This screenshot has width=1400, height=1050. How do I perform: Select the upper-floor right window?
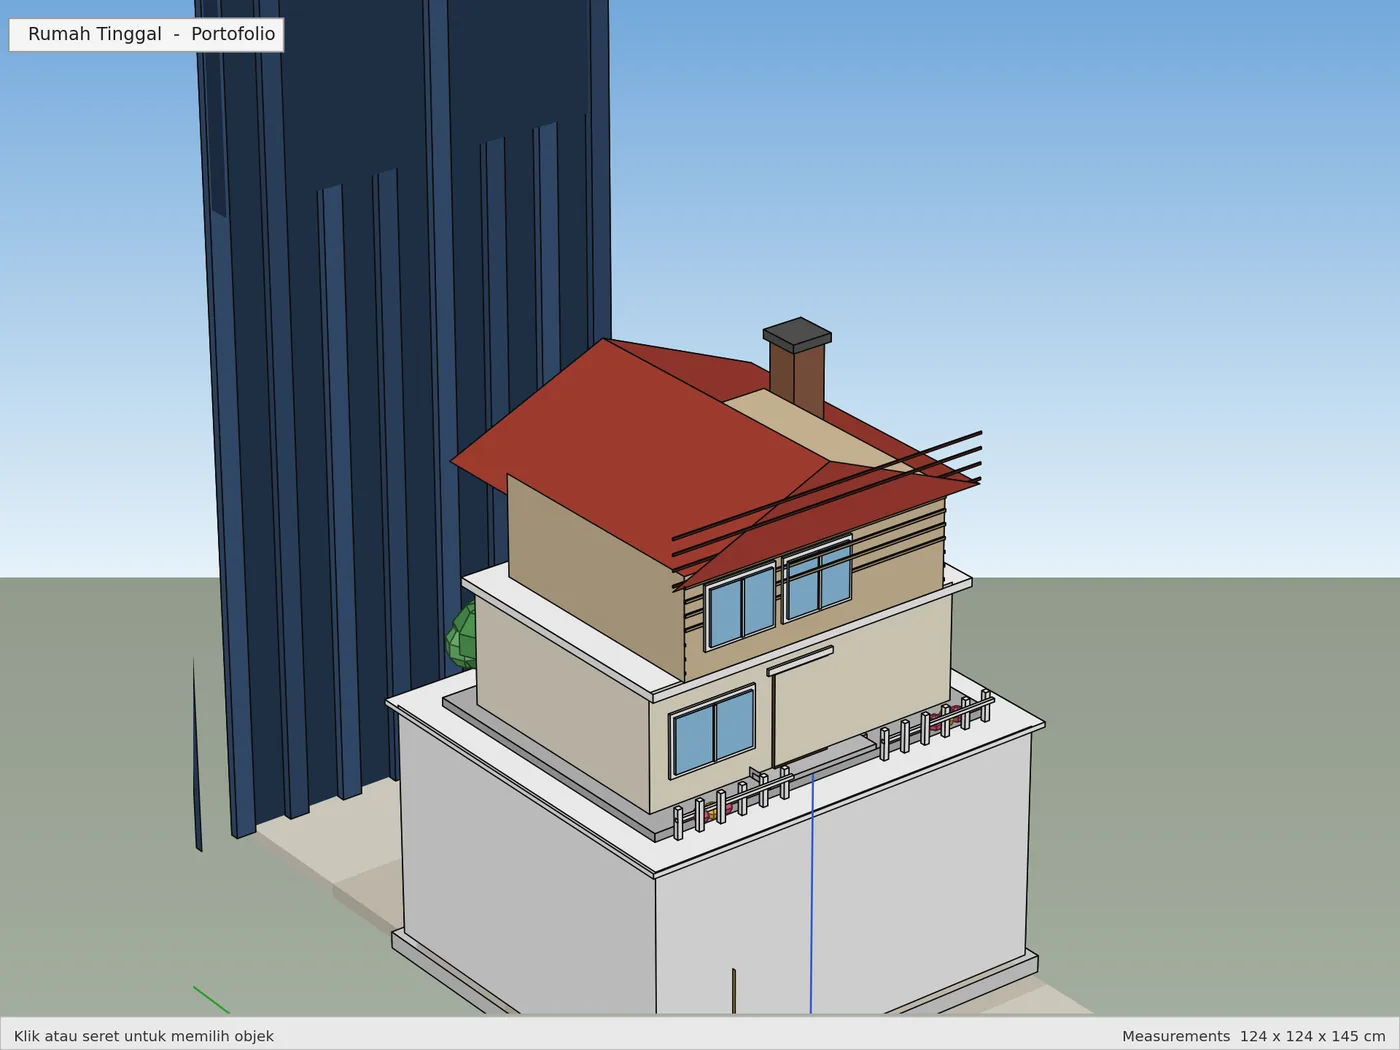[818, 580]
